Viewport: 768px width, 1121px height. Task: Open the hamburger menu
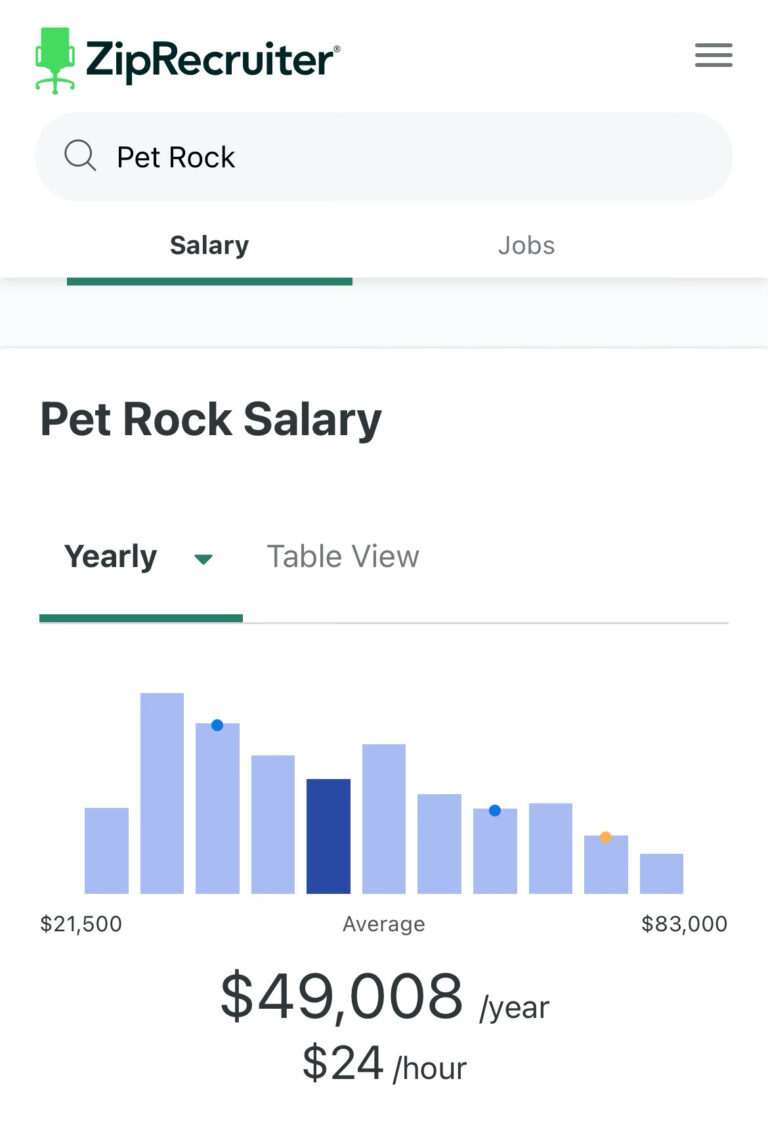(x=713, y=55)
